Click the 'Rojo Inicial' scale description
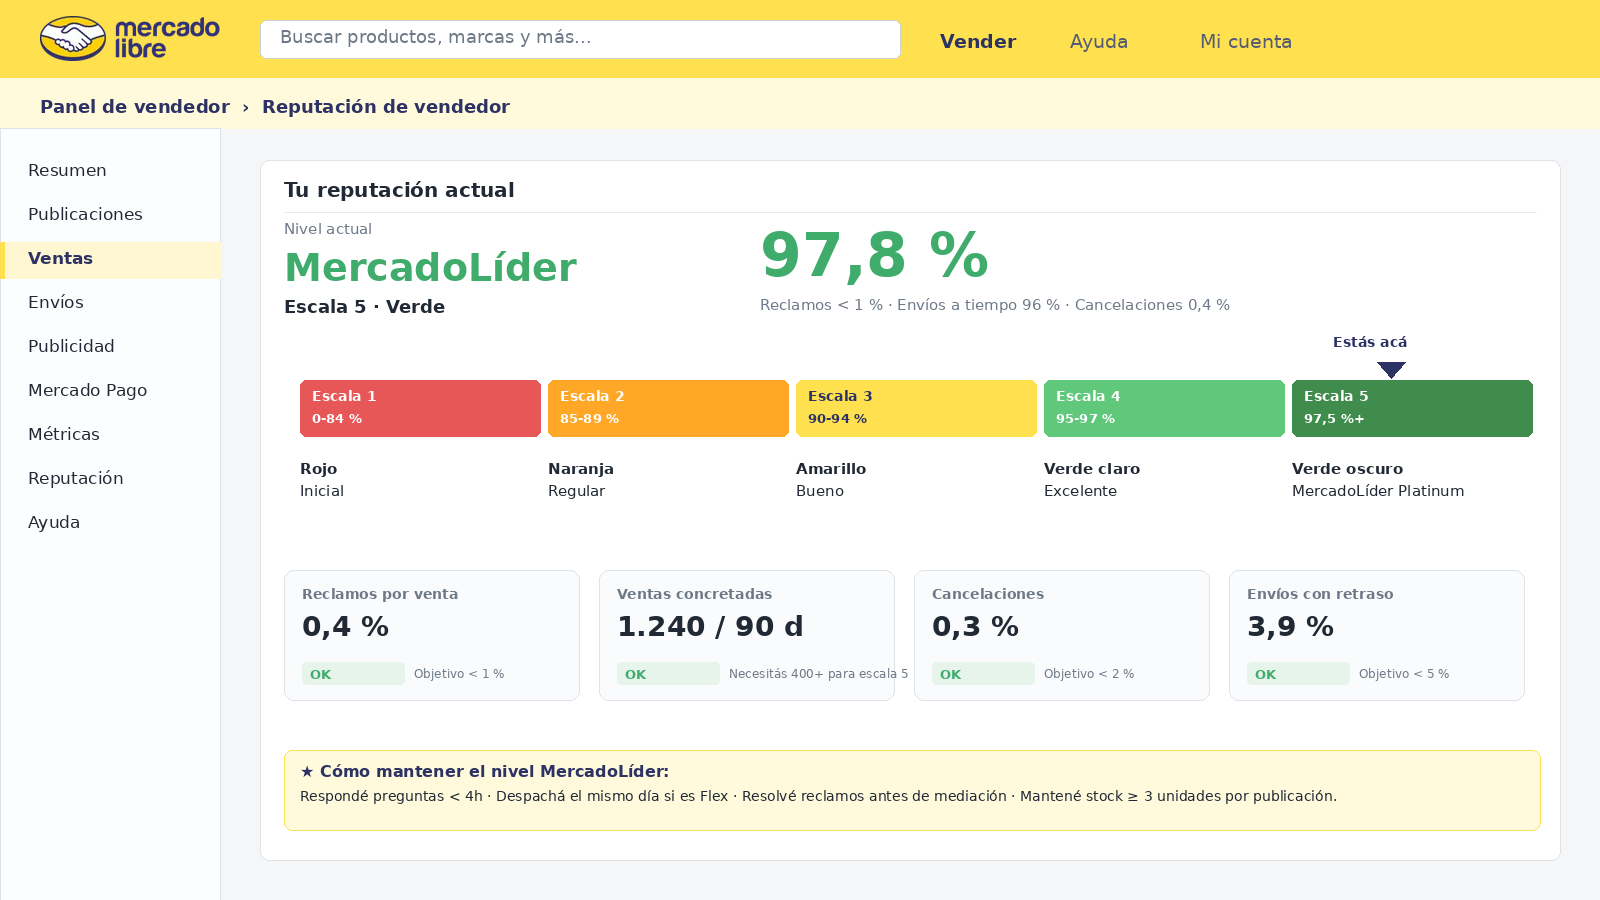The width and height of the screenshot is (1600, 900). (x=322, y=480)
